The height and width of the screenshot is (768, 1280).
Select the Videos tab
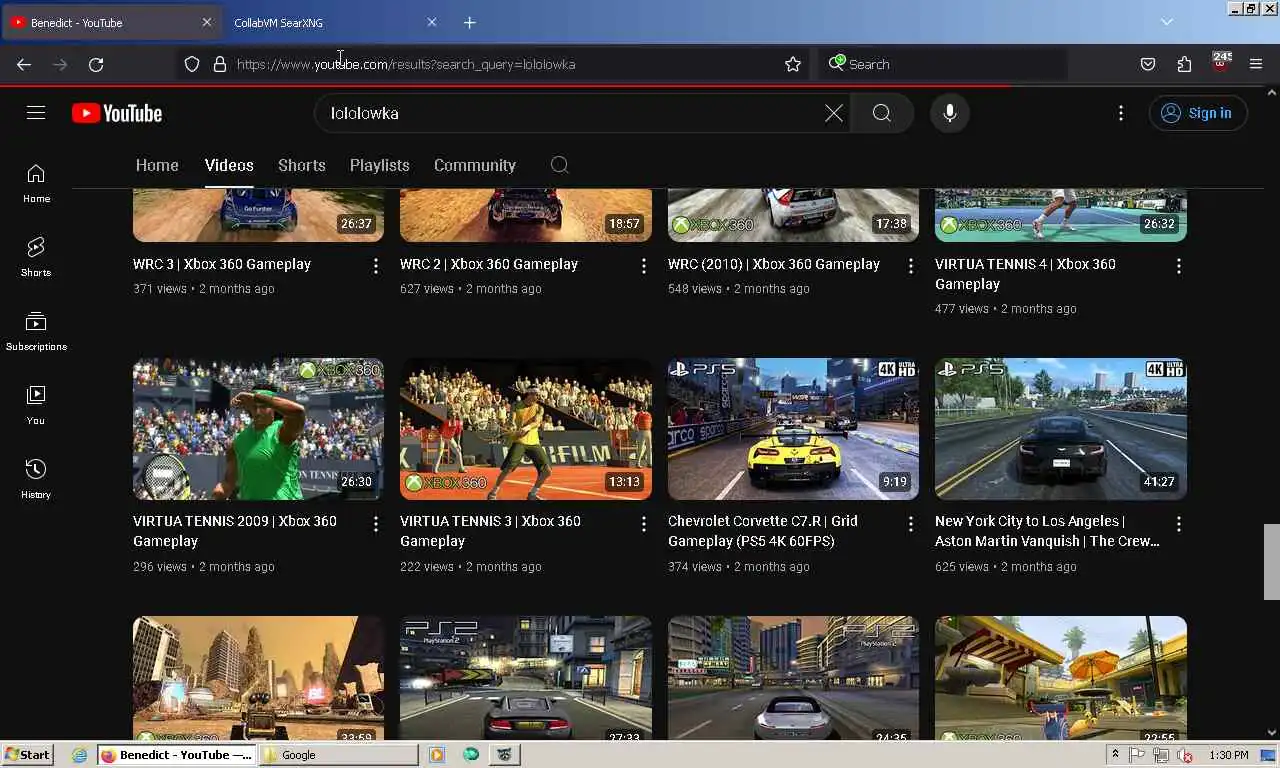point(229,165)
